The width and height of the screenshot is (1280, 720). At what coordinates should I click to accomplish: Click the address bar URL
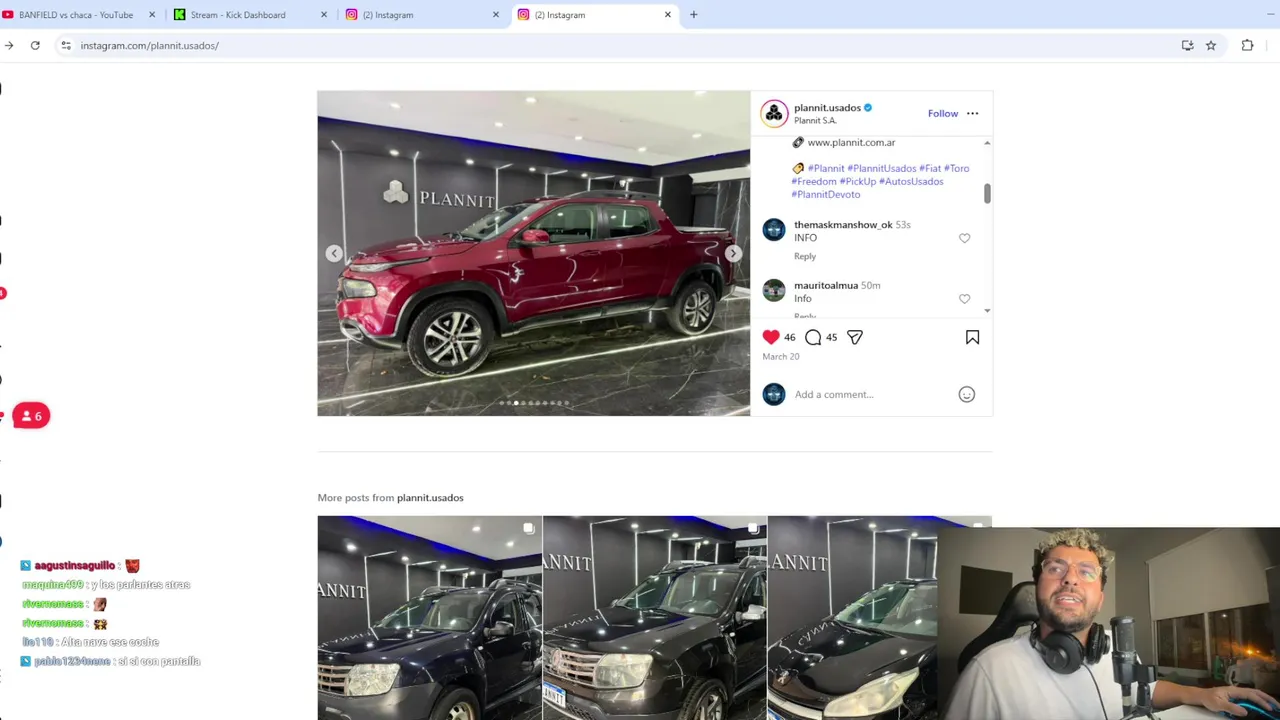150,45
